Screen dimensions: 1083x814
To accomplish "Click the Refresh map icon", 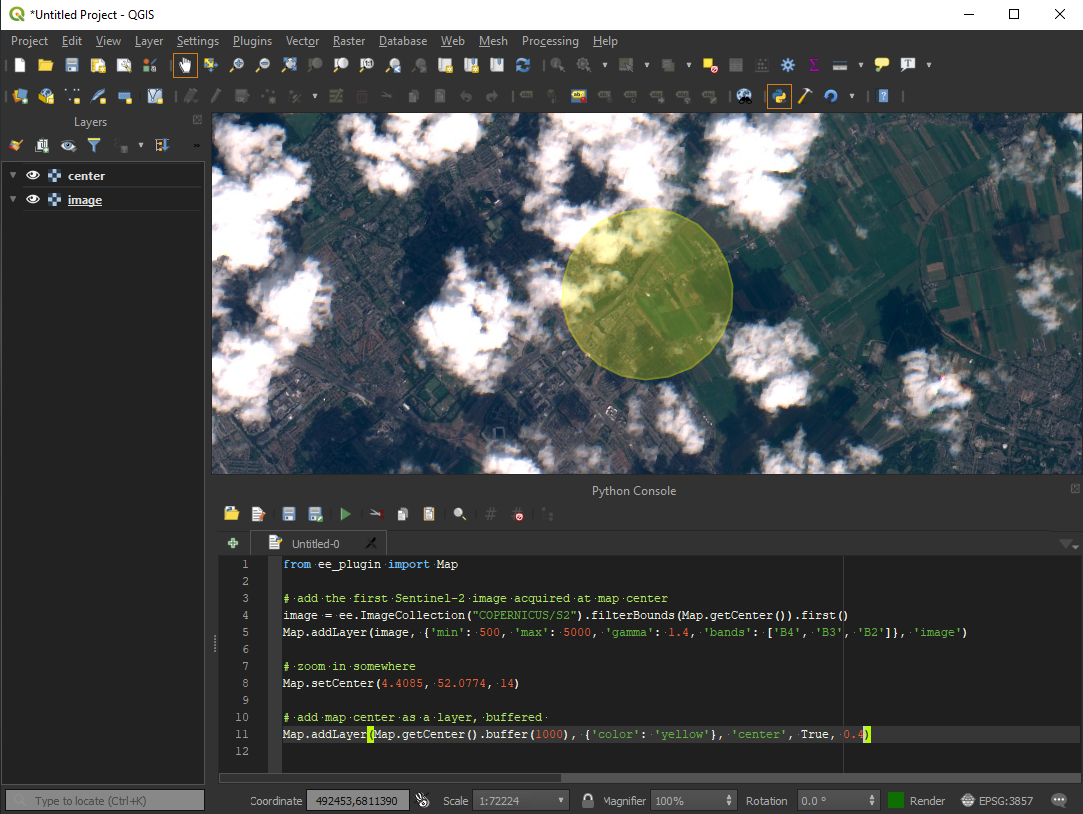I will [x=523, y=65].
